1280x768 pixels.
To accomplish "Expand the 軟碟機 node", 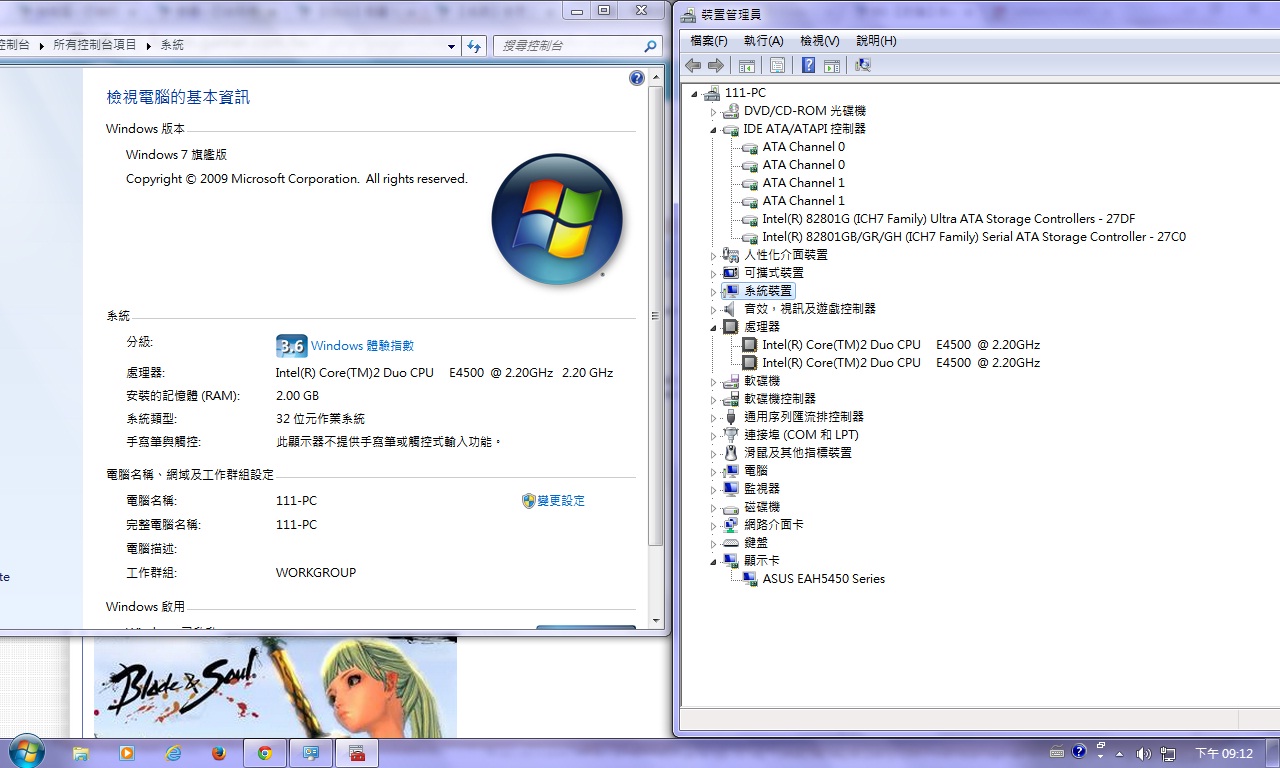I will pos(714,382).
